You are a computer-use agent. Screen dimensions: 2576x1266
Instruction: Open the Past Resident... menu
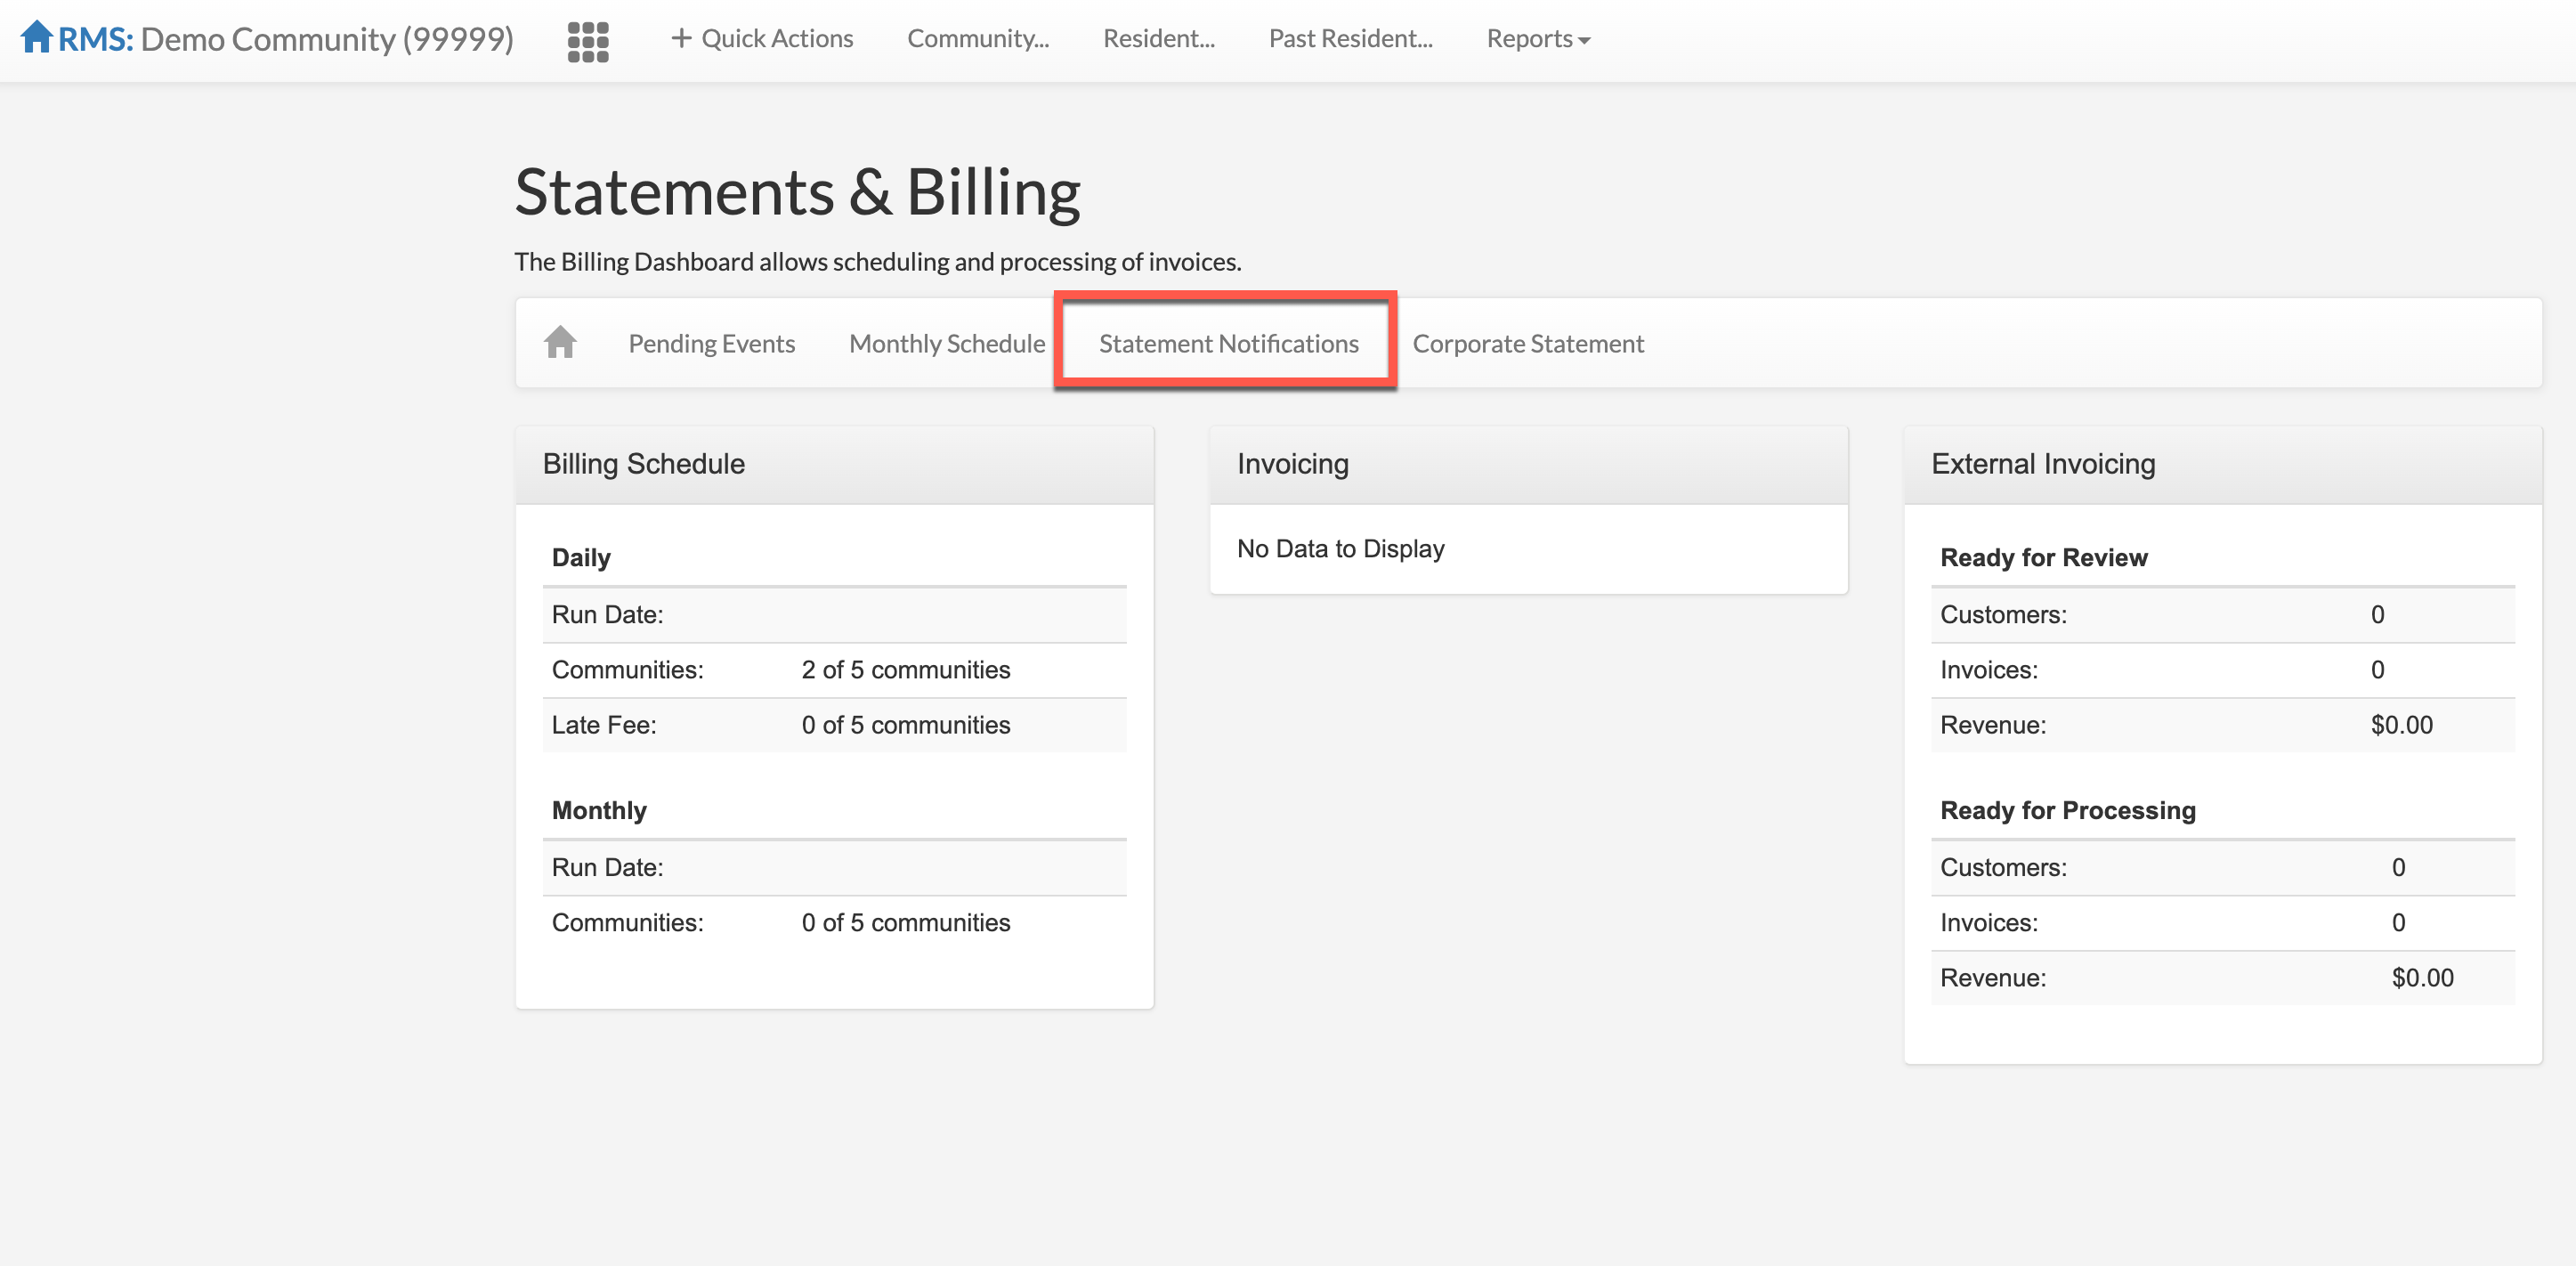coord(1350,39)
